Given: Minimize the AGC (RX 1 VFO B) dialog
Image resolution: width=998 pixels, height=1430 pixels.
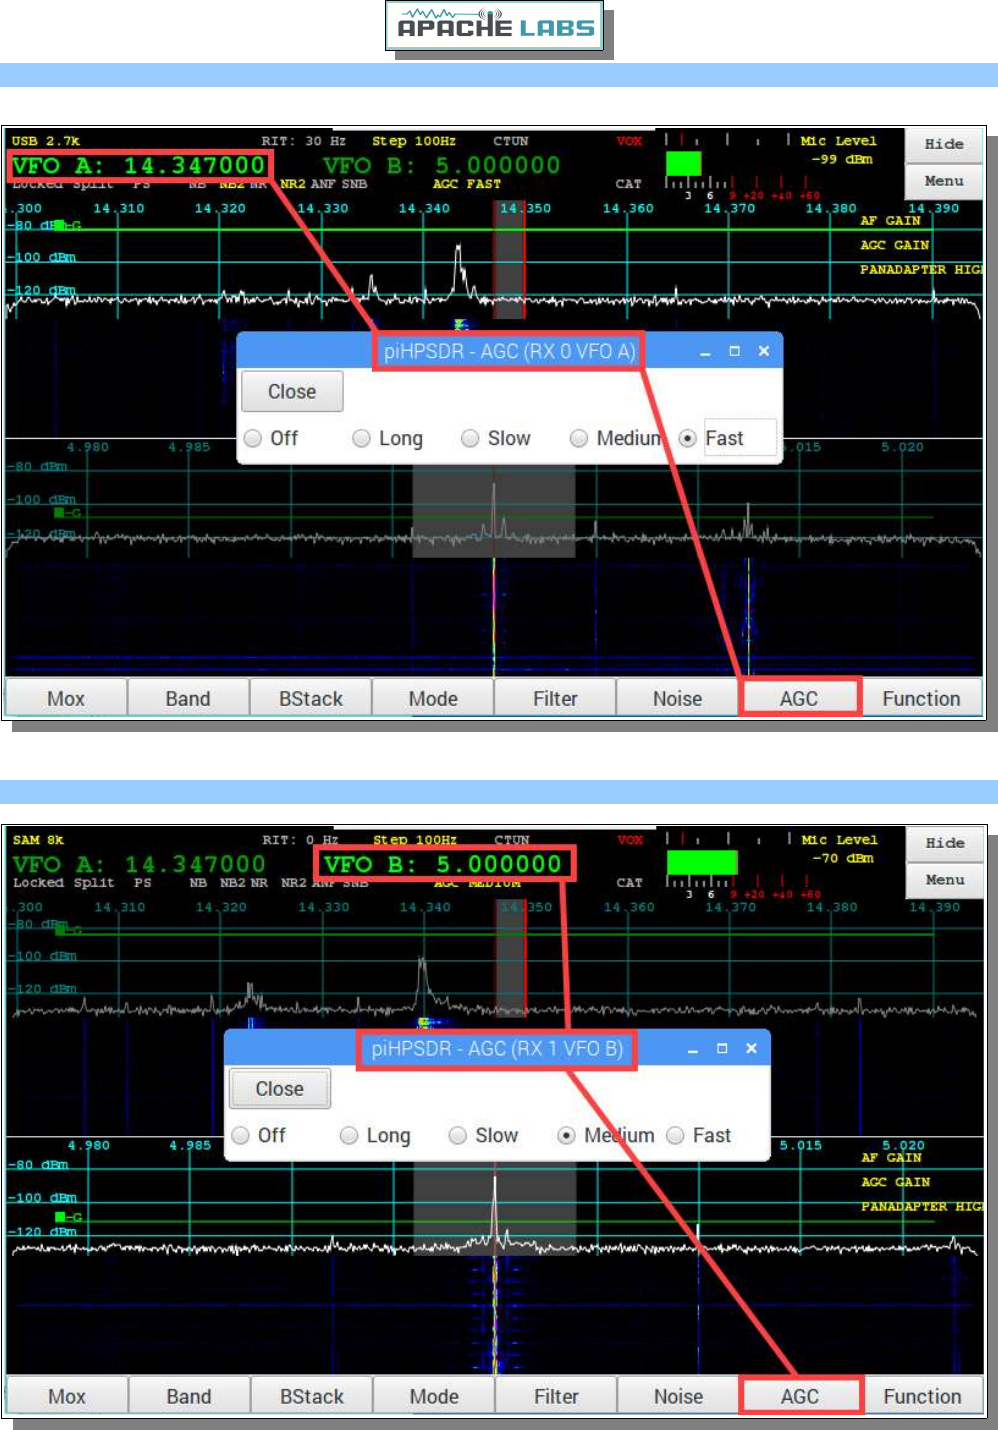Looking at the screenshot, I should pyautogui.click(x=693, y=1050).
